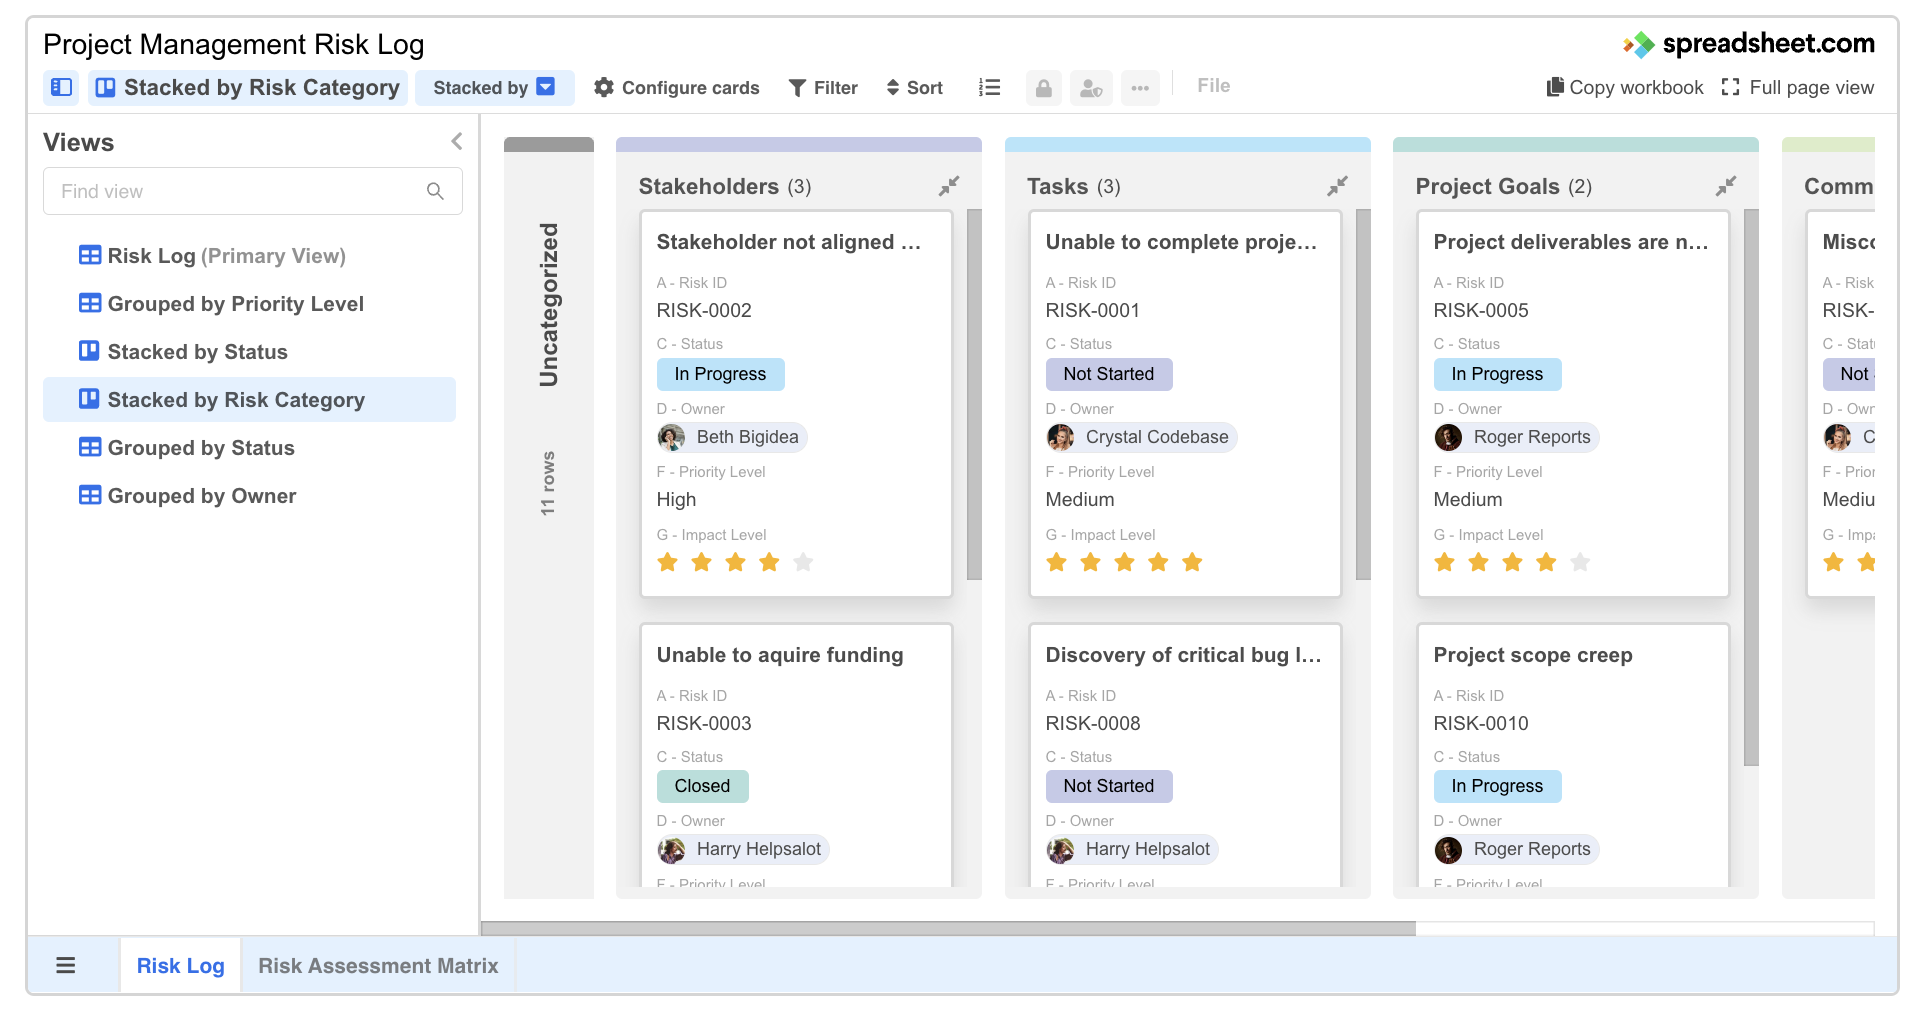1928x1022 pixels.
Task: Set five-star impact on RISK-0002 card
Action: tap(804, 562)
